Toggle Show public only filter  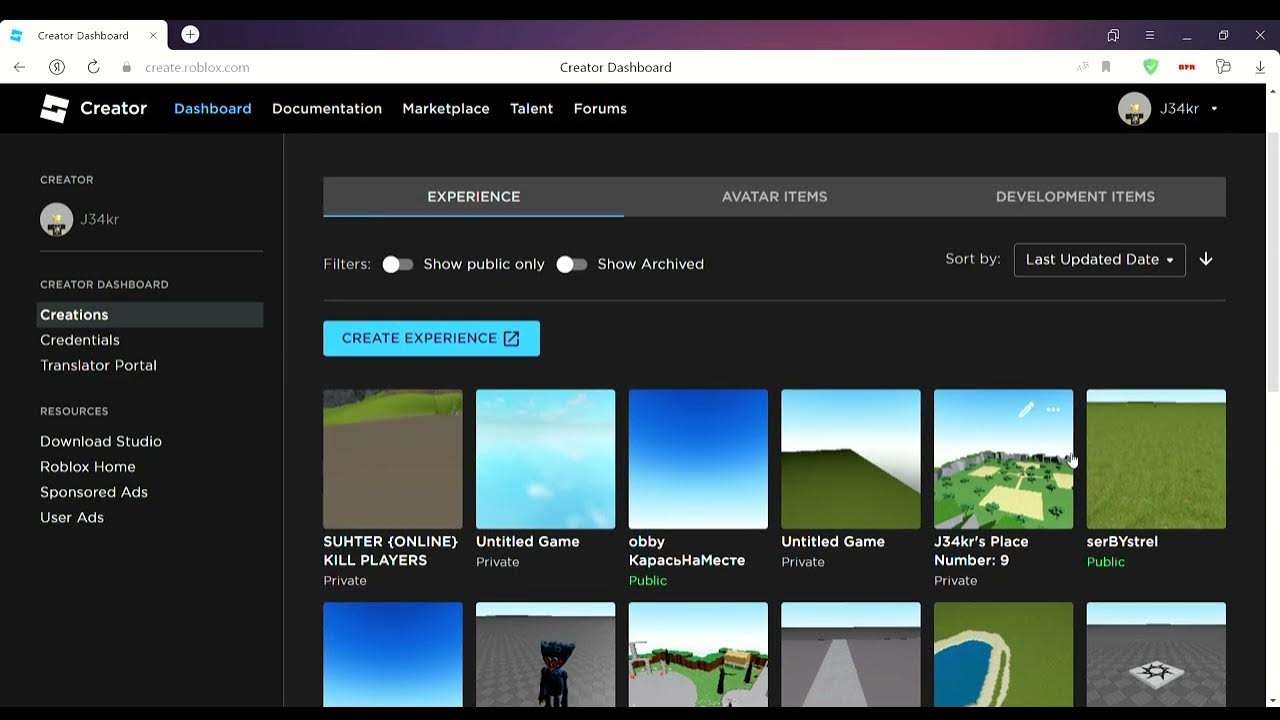[x=398, y=264]
